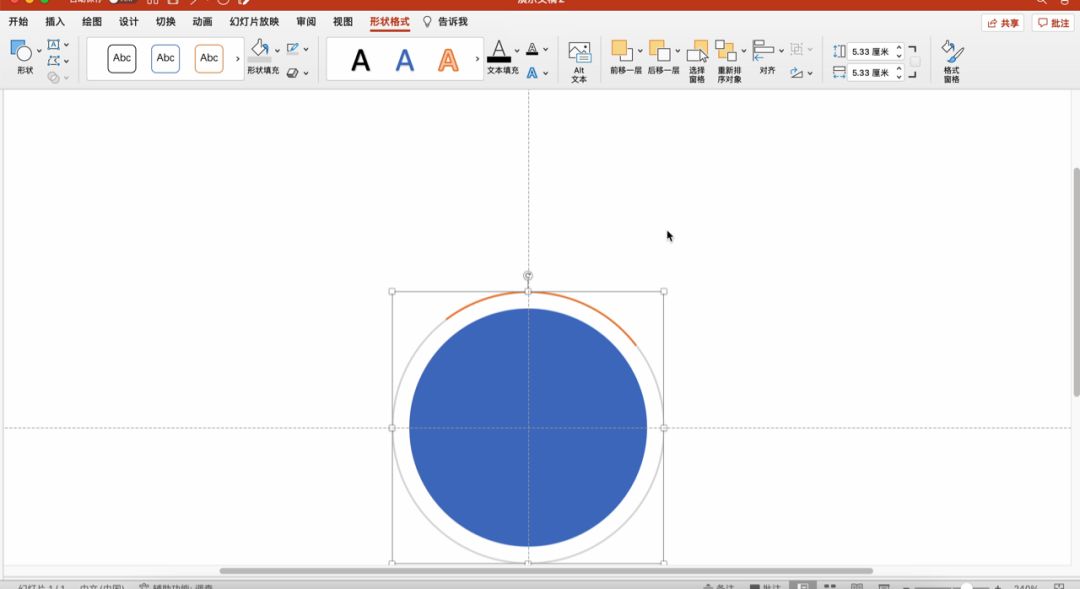Switch to the 切换 tab
This screenshot has height=589, width=1080.
pyautogui.click(x=165, y=22)
